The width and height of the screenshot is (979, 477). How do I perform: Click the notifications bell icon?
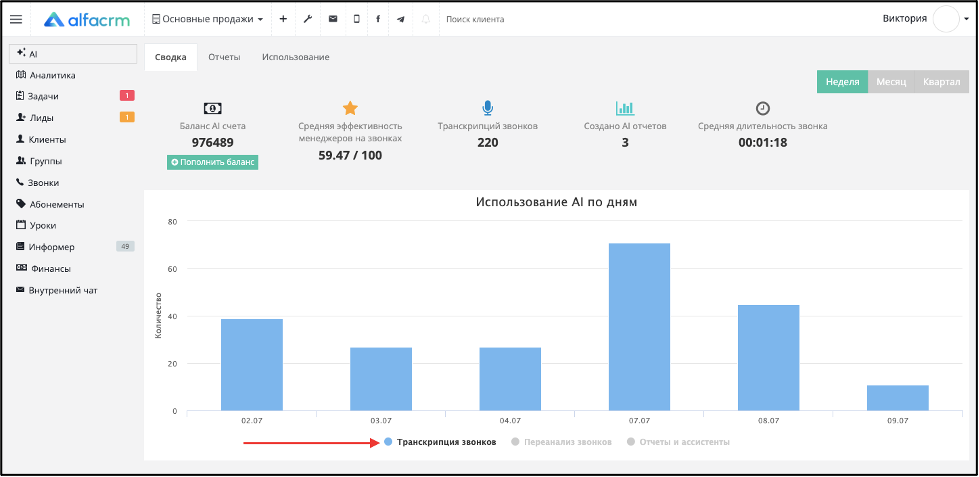tap(426, 19)
